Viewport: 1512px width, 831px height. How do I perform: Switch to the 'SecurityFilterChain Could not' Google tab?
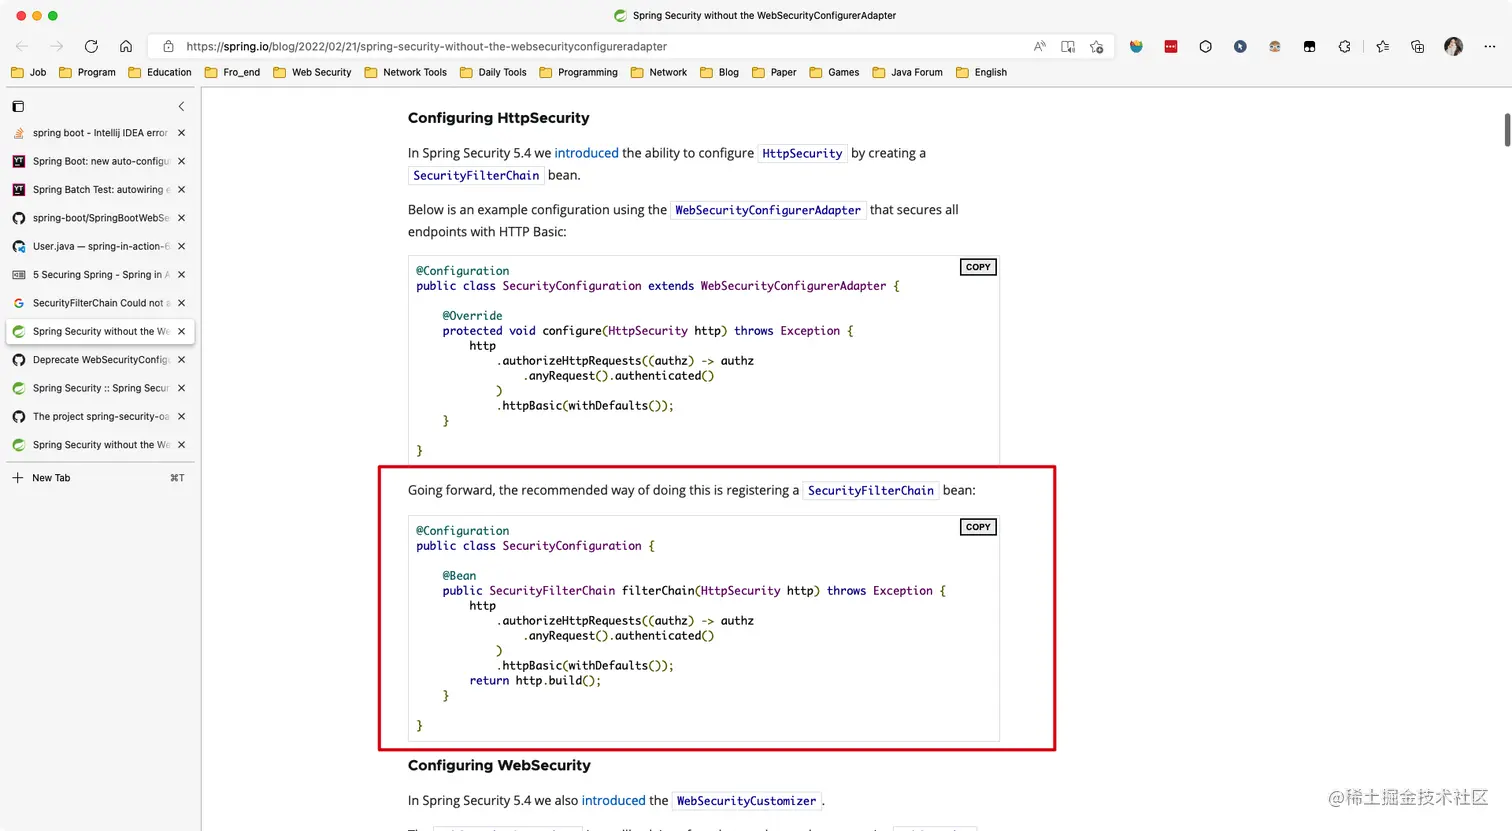coord(100,303)
